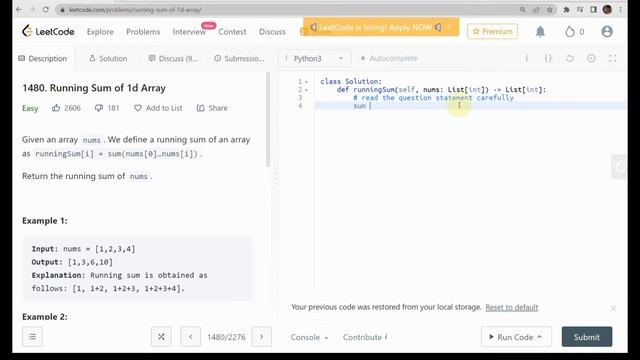Click the browser address bar
This screenshot has height=360, width=640.
286,9
